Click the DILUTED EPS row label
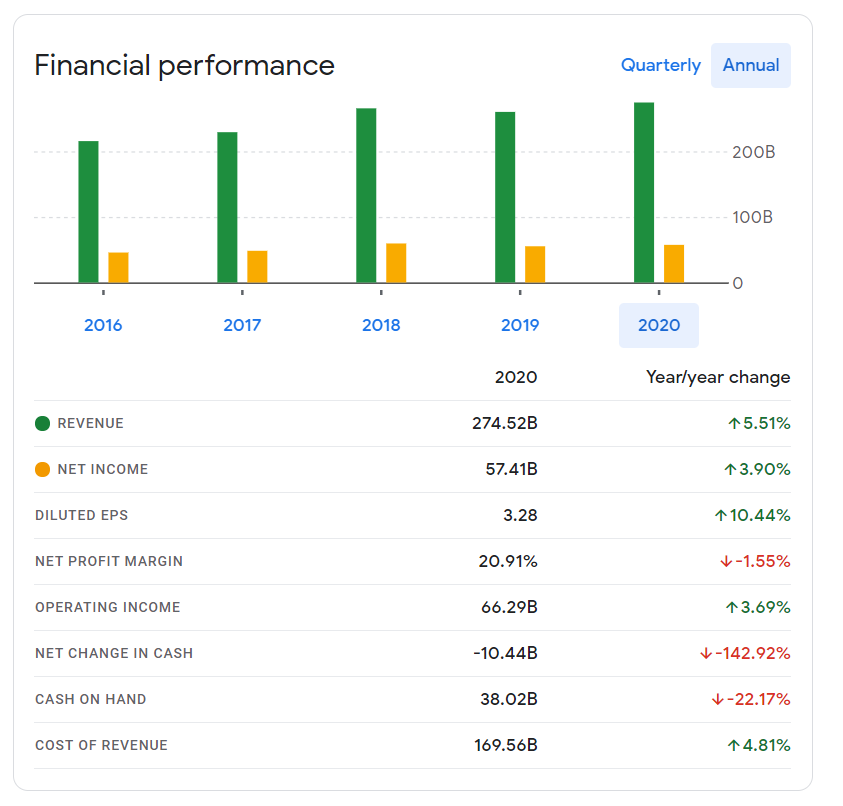843x806 pixels. 82,516
